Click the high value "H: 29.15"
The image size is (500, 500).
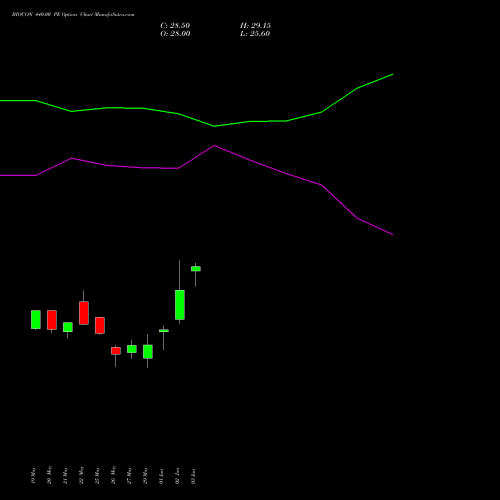click(x=255, y=26)
